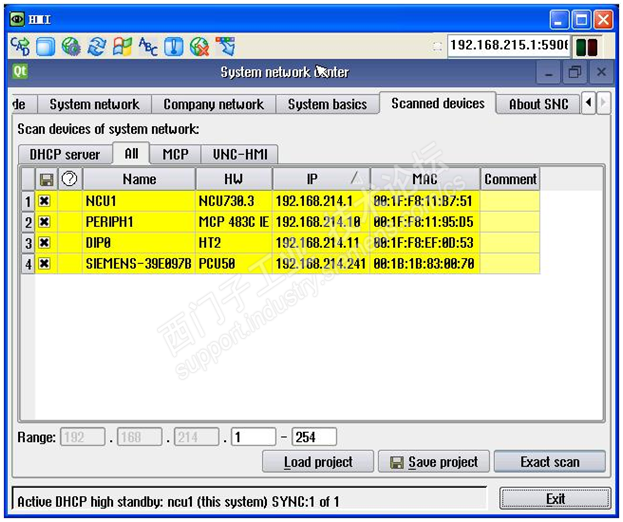Image resolution: width=623 pixels, height=522 pixels.
Task: Select the SIEMENS-39E097B name cell
Action: (139, 264)
